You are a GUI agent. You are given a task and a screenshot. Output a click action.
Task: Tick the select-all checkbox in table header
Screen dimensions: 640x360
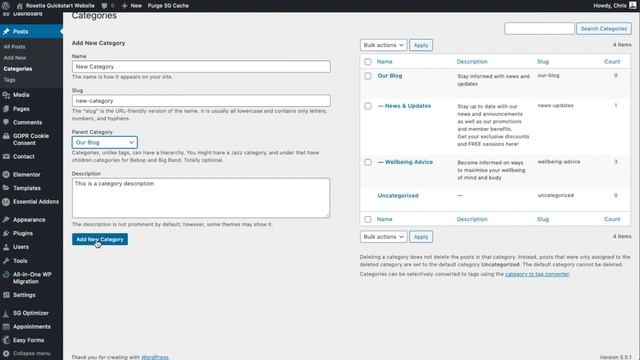(x=368, y=62)
